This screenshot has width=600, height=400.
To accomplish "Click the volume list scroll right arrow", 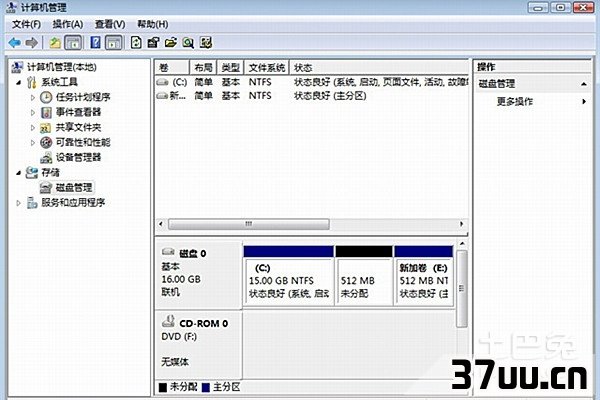I will pyautogui.click(x=461, y=224).
